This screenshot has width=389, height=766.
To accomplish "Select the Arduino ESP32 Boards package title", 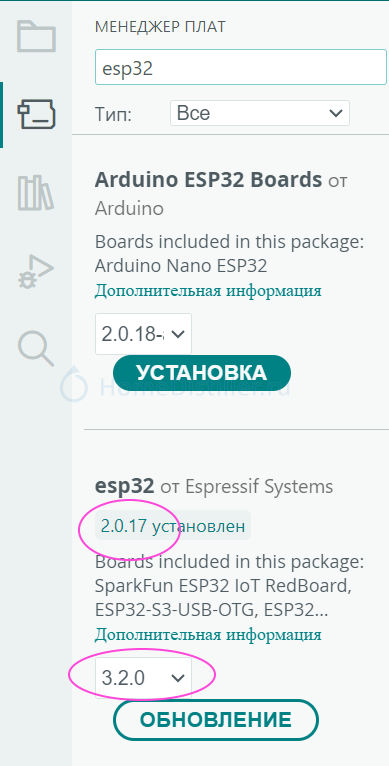I will 208,180.
